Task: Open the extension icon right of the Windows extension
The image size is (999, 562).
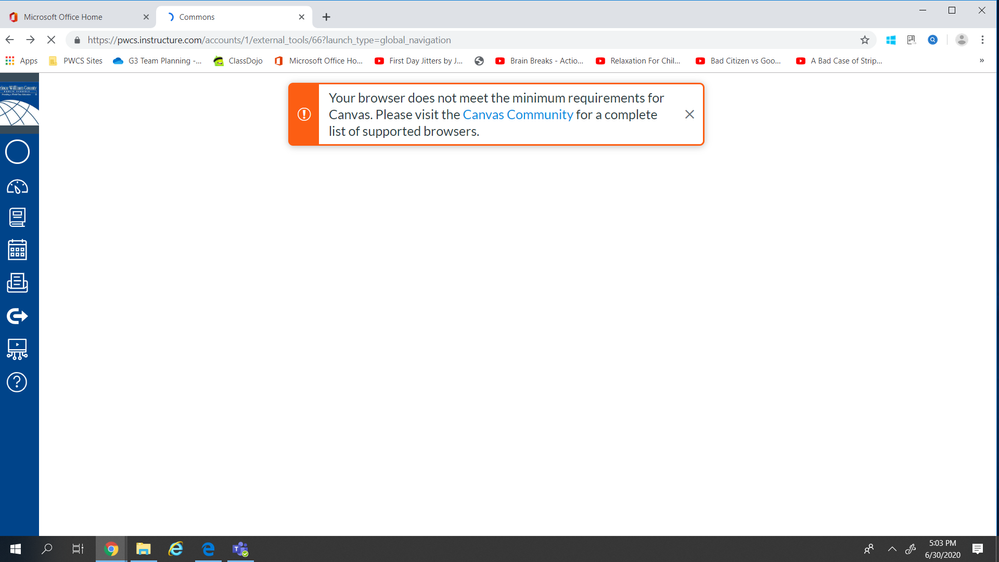Action: (911, 40)
